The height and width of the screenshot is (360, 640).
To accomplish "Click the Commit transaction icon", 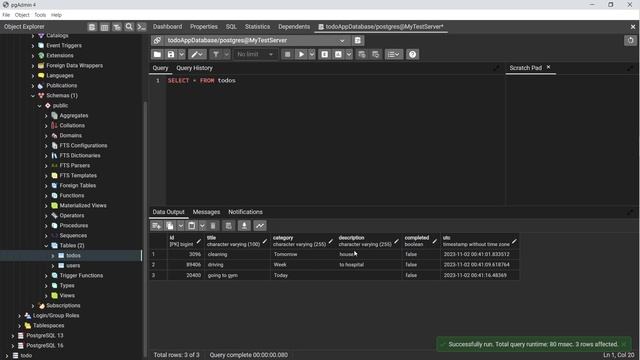I will 362,54.
